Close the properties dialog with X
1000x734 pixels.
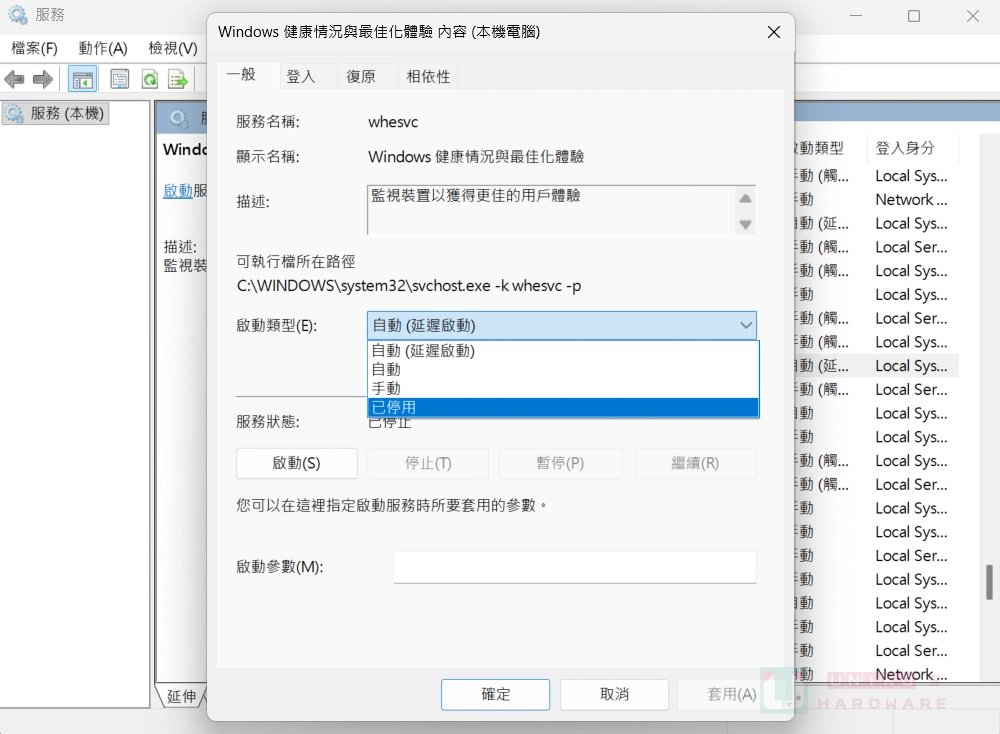774,32
